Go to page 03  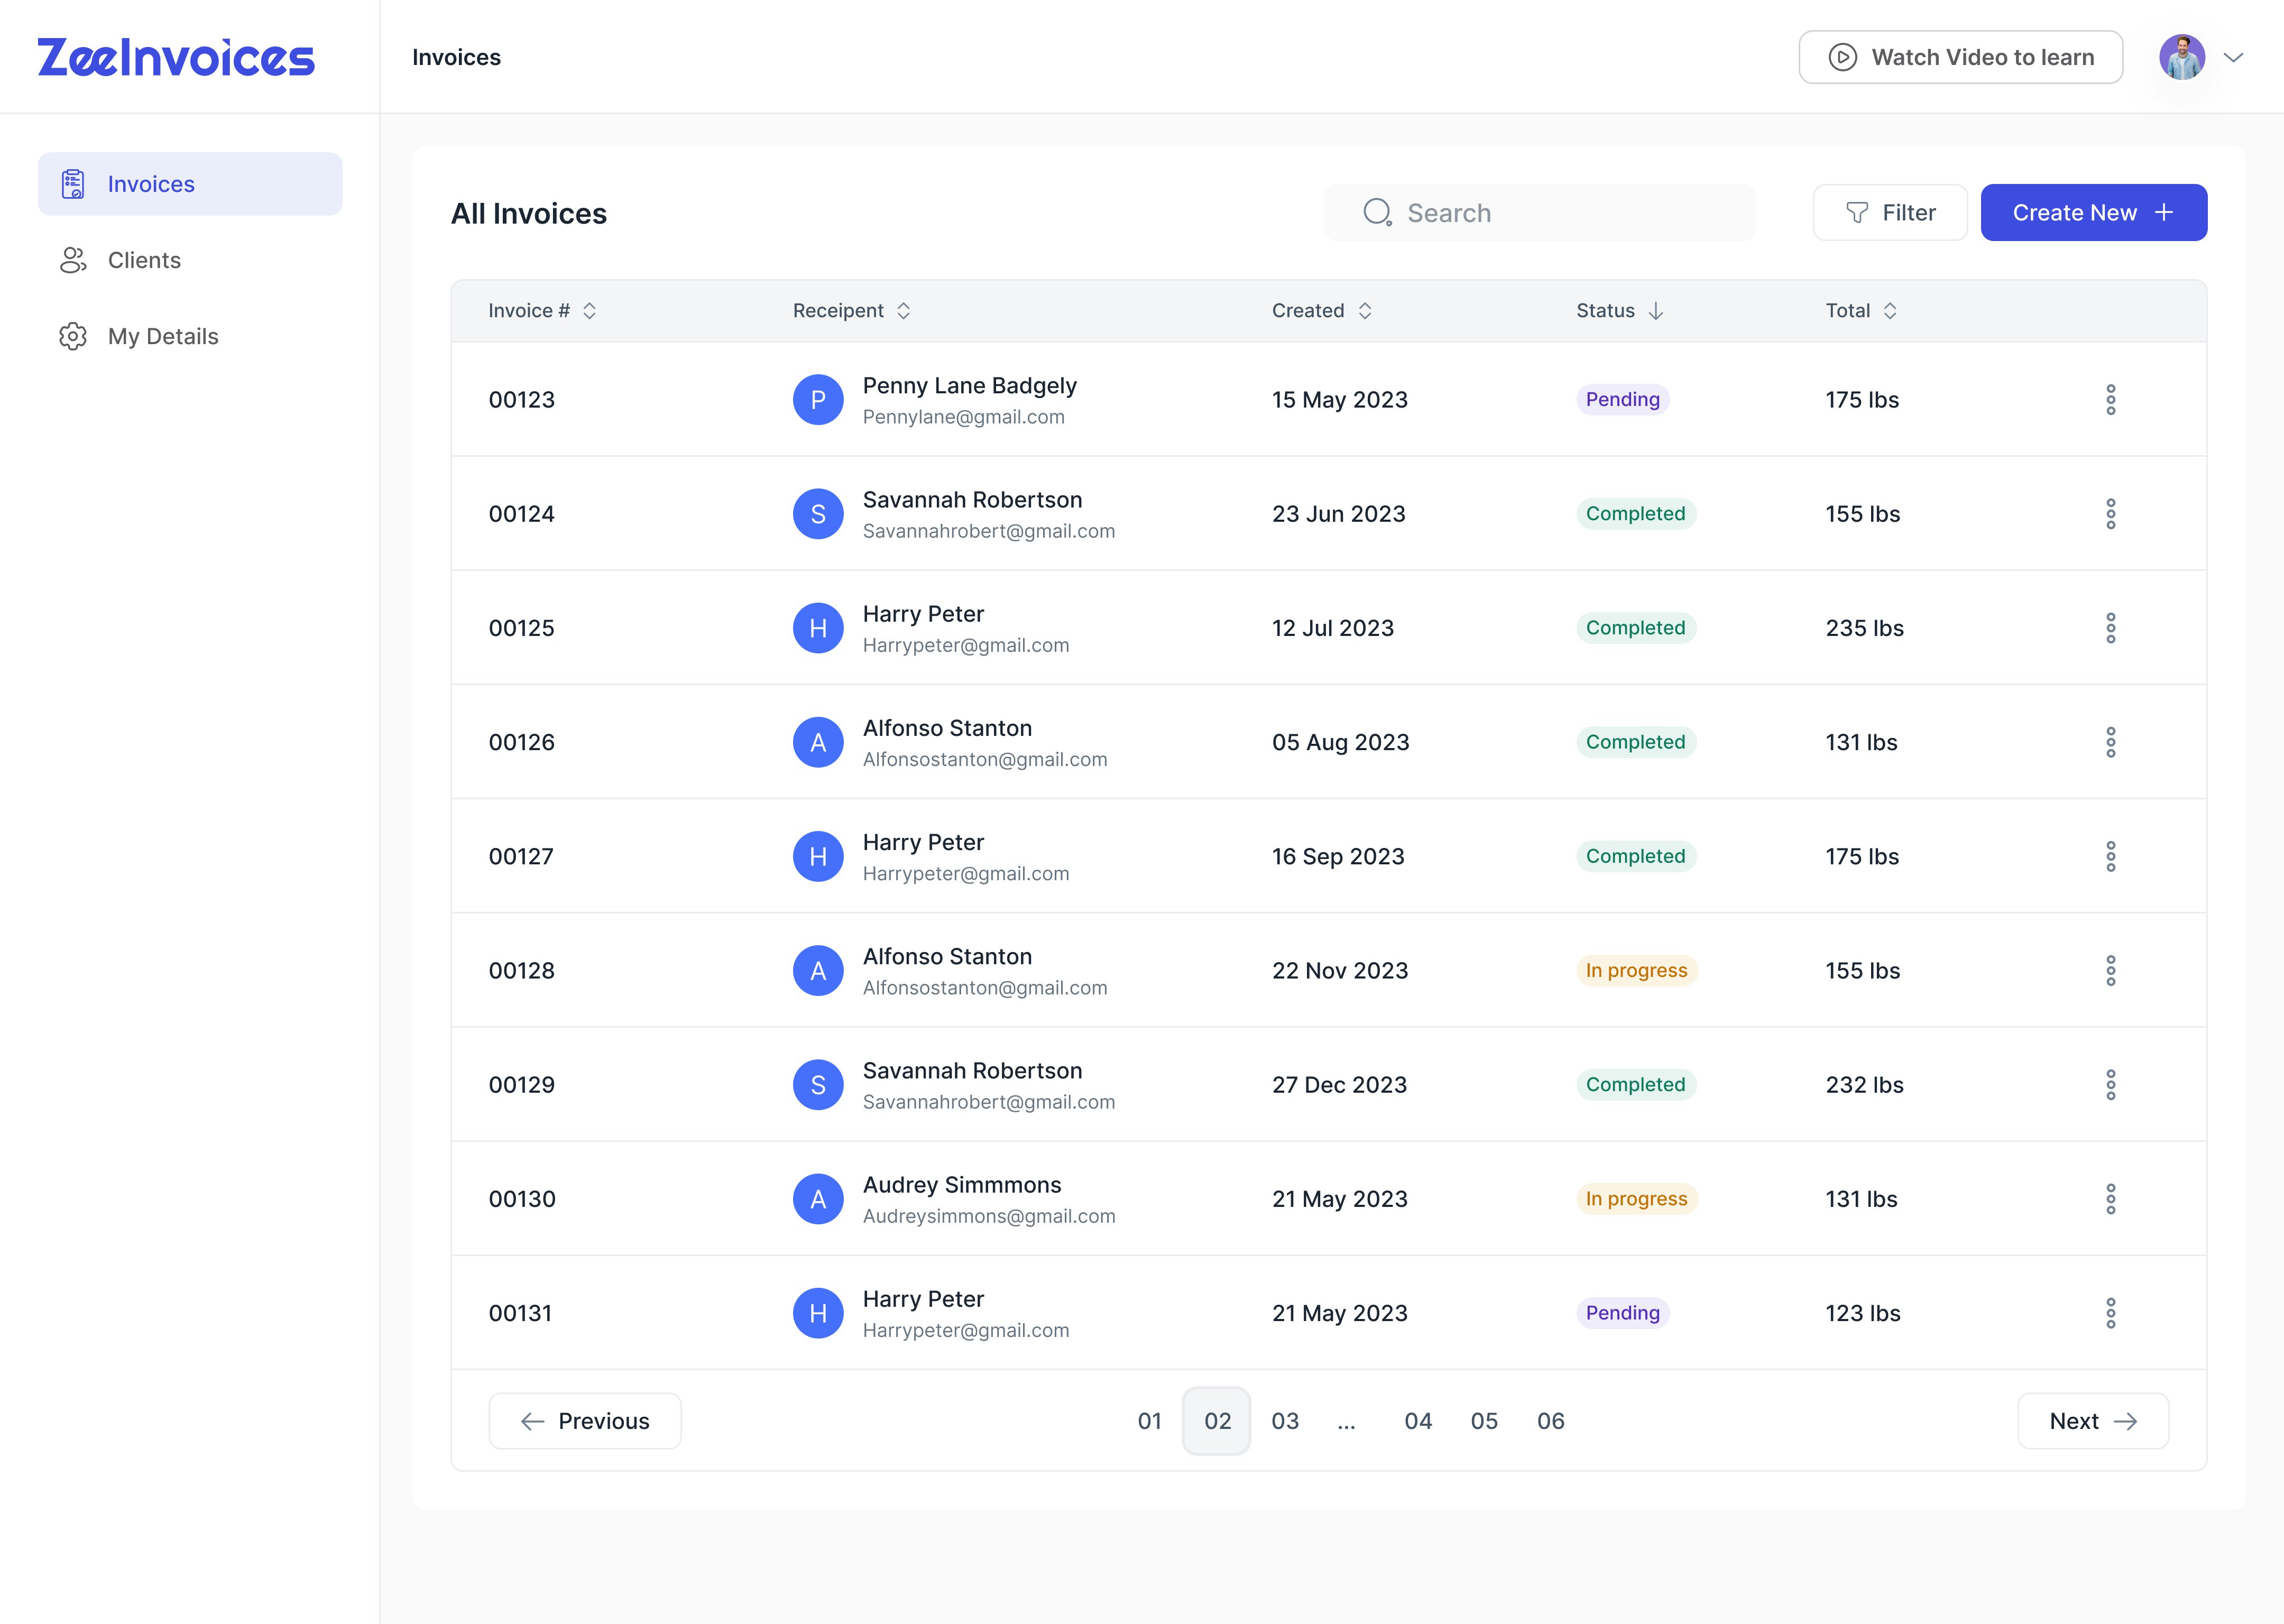tap(1285, 1421)
